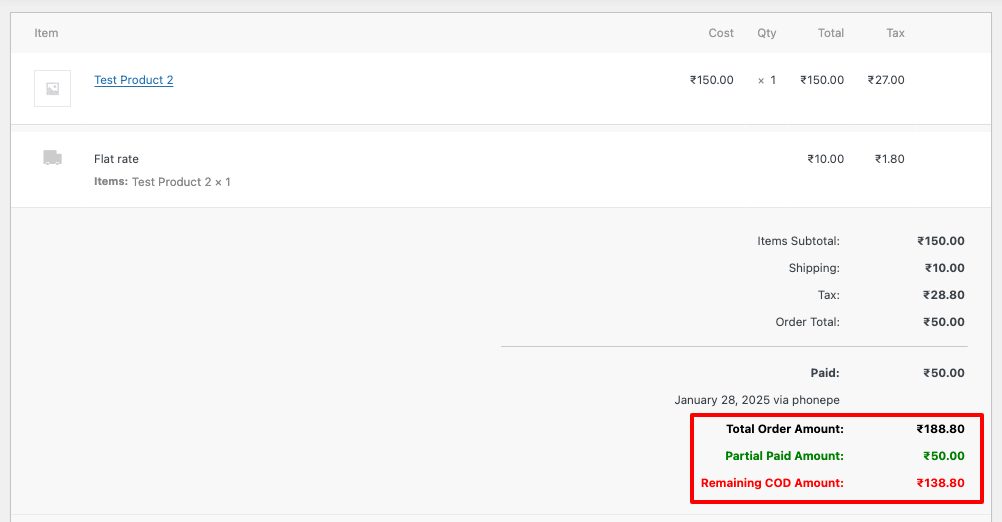The image size is (1002, 522).
Task: Click the product cost ₹150.00 in the Cost column
Action: [711, 80]
